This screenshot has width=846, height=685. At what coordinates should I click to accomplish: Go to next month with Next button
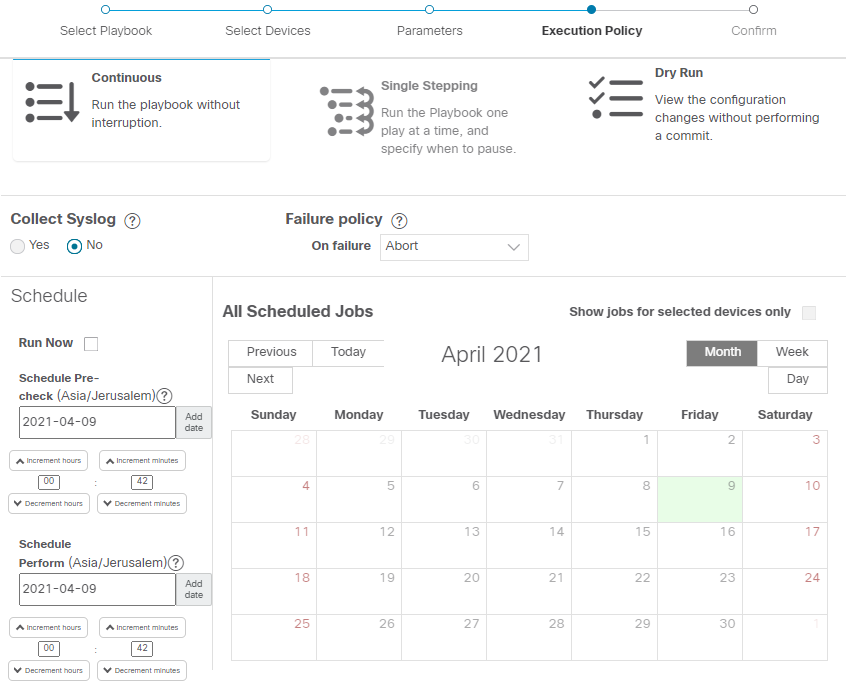coord(260,379)
